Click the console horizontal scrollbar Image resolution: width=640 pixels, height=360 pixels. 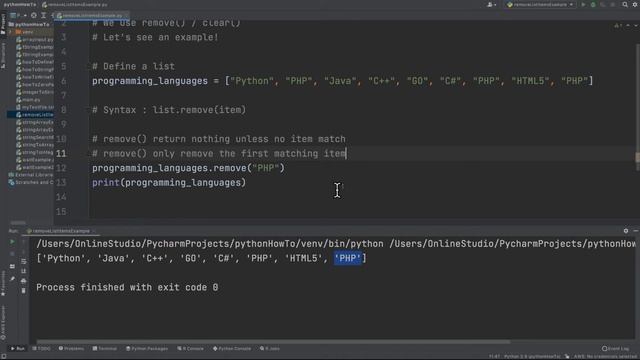[273, 342]
